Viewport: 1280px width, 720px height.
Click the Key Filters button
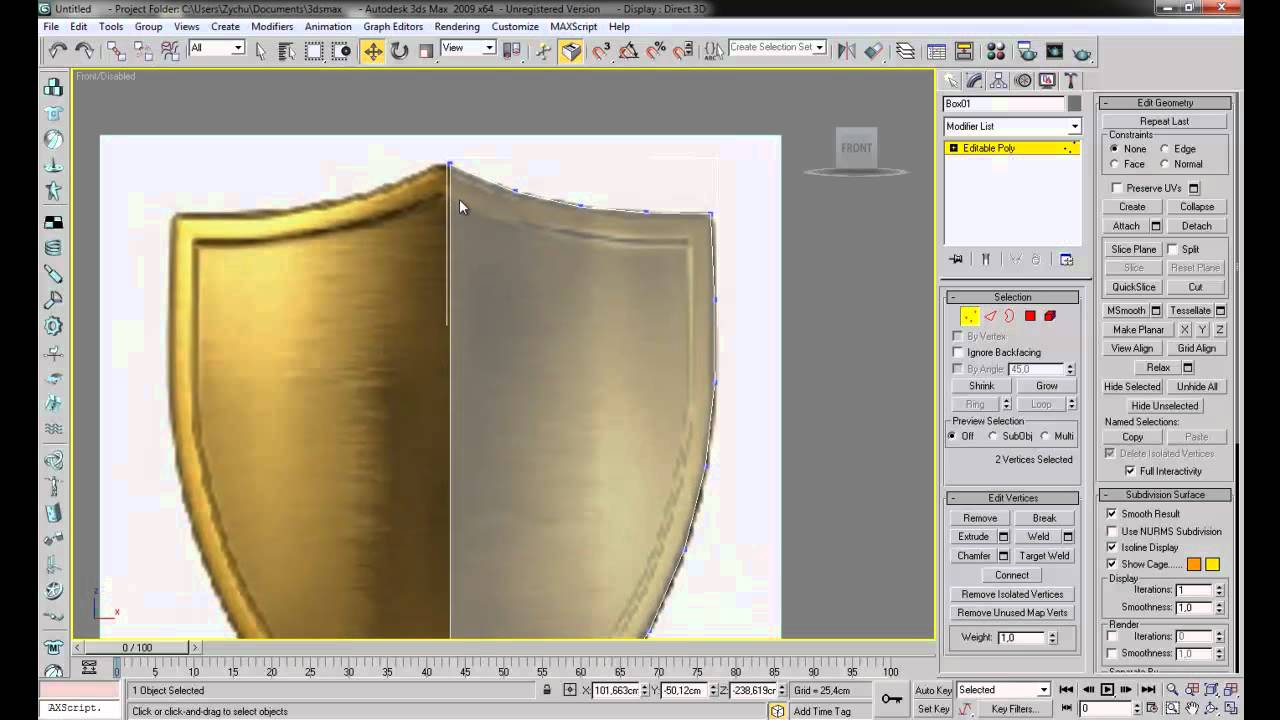pyautogui.click(x=1013, y=709)
